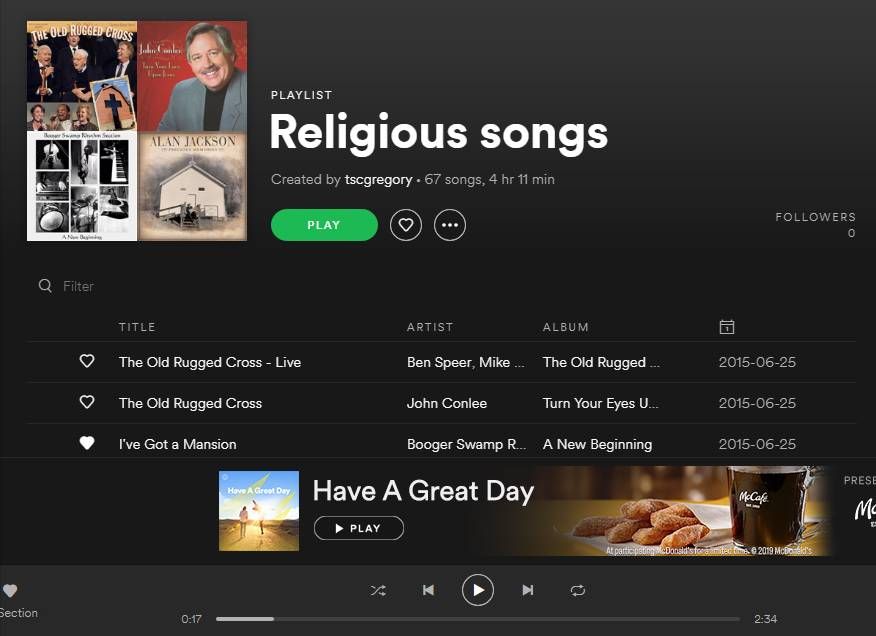
Task: Open tscgregory's profile link
Action: click(x=378, y=179)
